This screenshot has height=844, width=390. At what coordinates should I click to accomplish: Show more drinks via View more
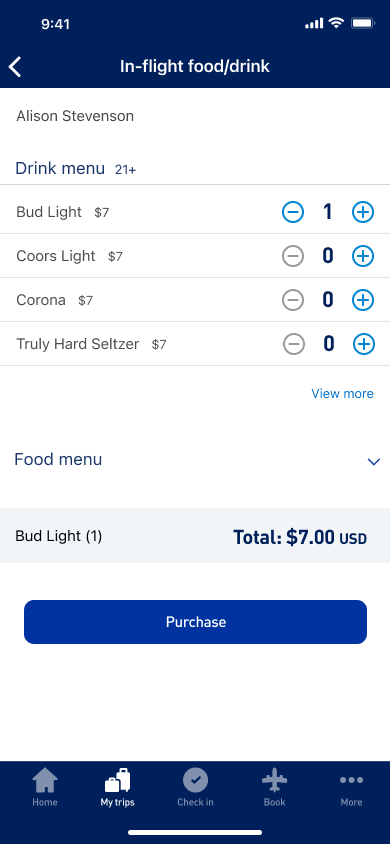342,393
